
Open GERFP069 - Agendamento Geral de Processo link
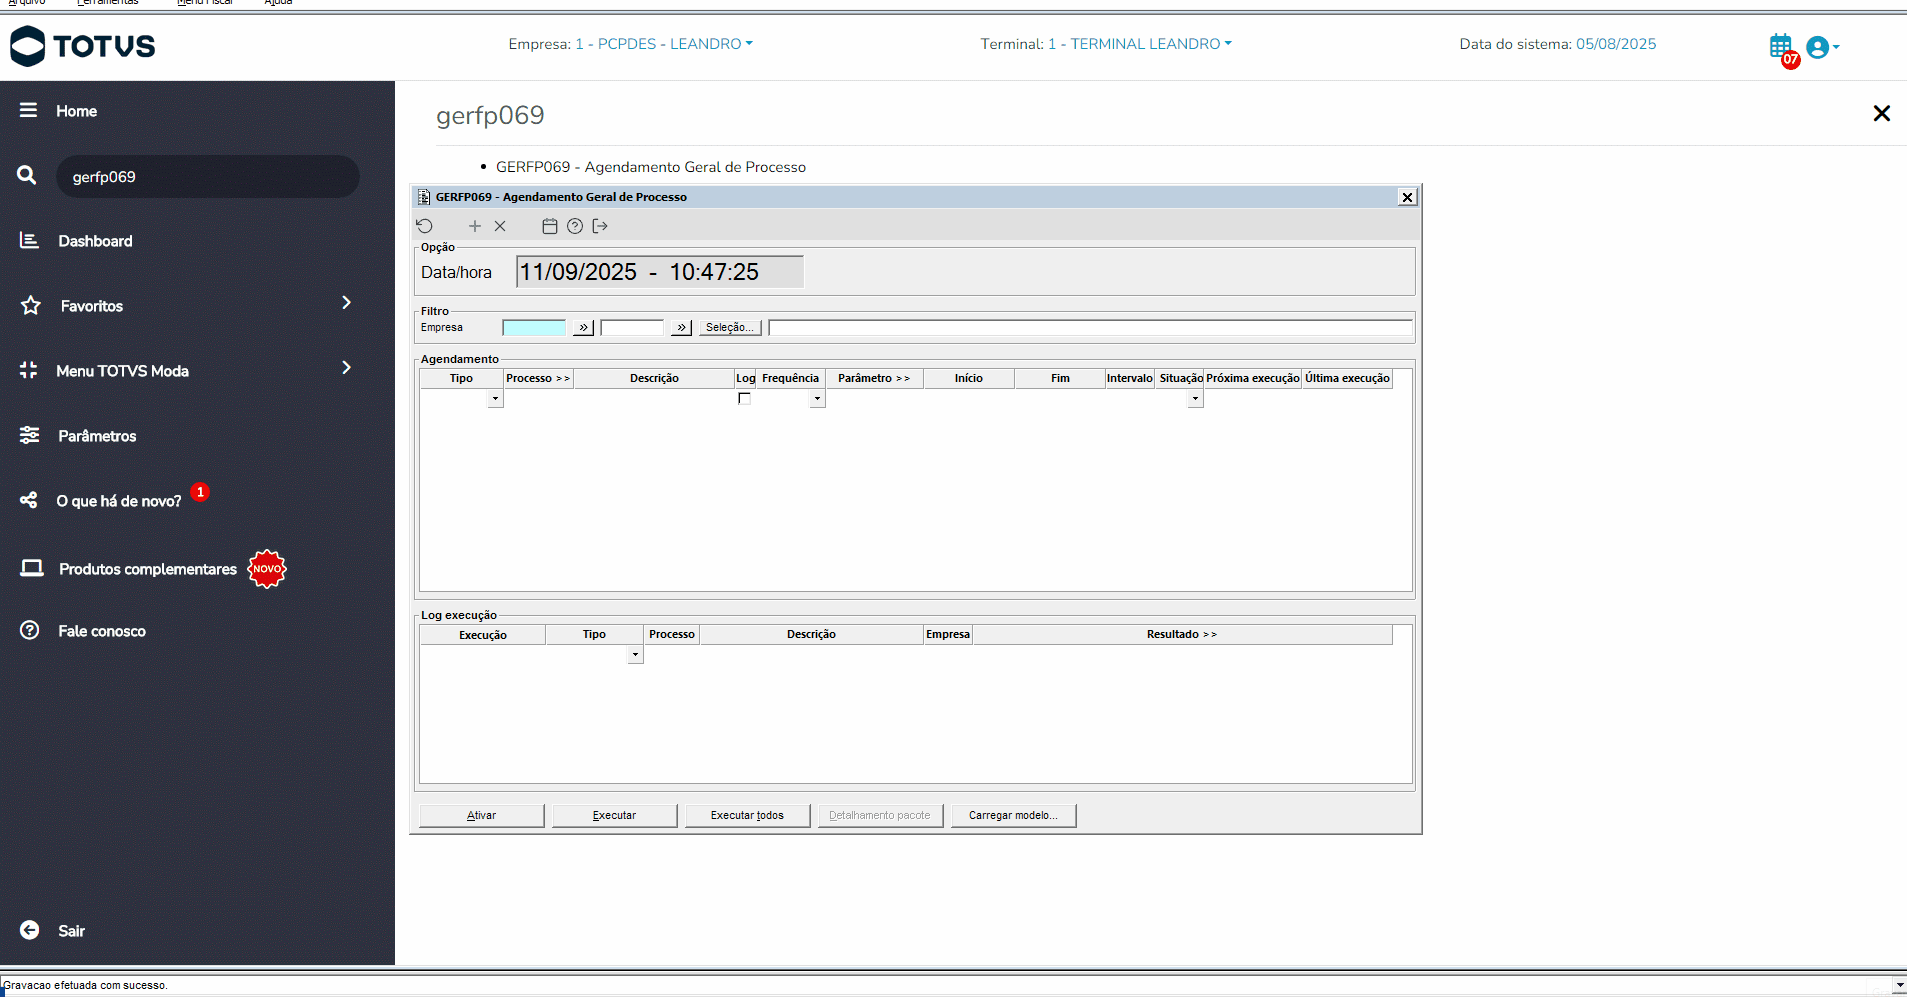pos(651,167)
